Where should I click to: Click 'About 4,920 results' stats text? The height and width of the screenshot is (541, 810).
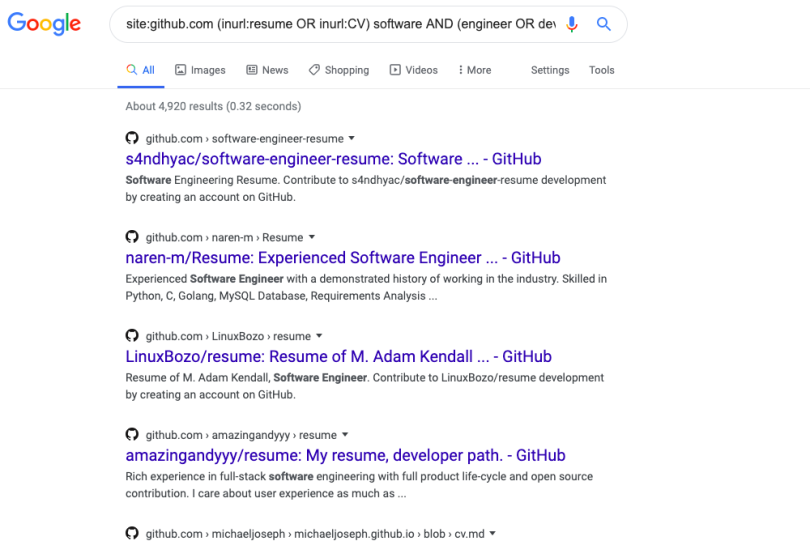[213, 106]
